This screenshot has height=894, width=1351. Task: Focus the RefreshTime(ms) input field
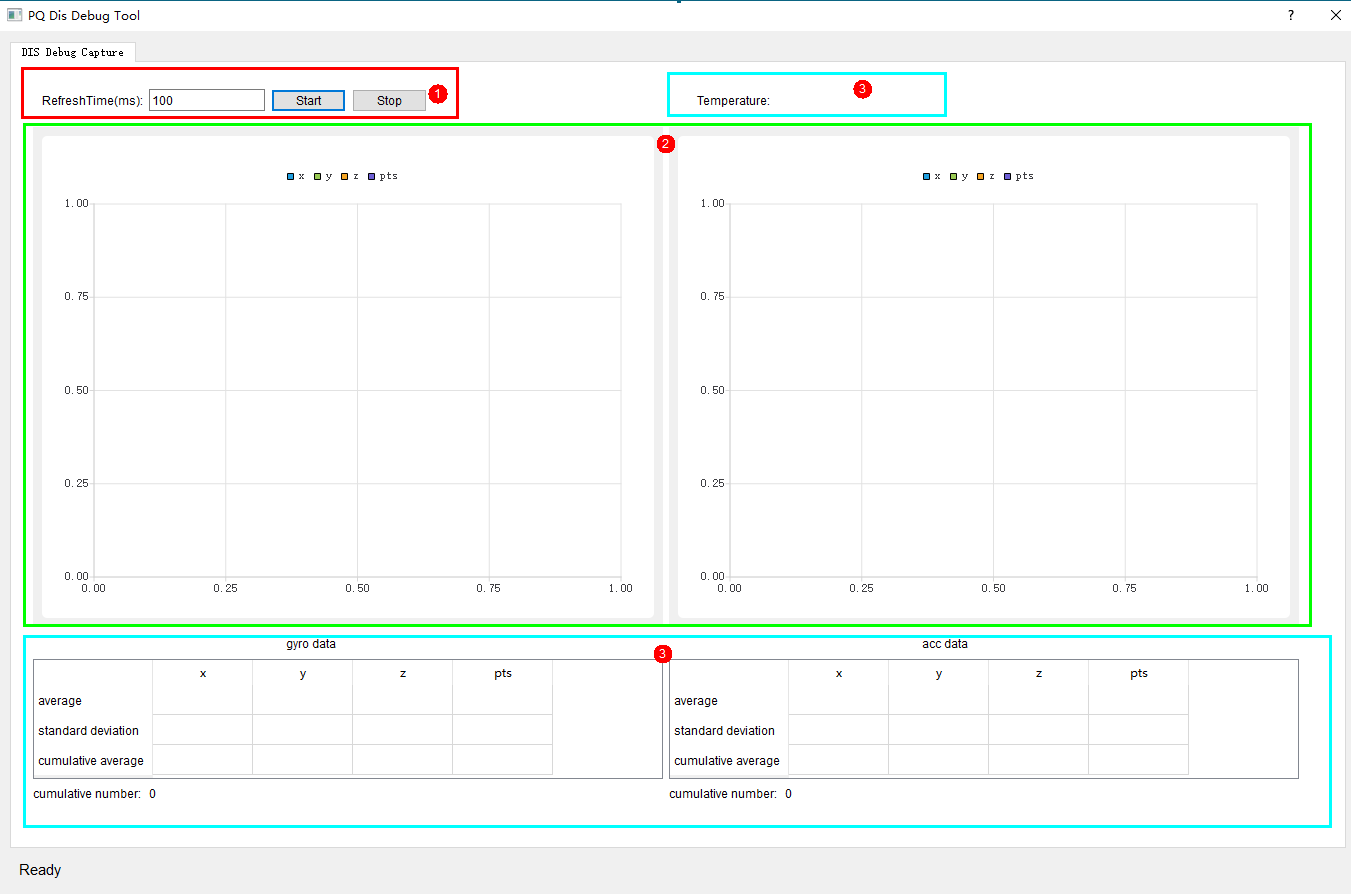(206, 100)
